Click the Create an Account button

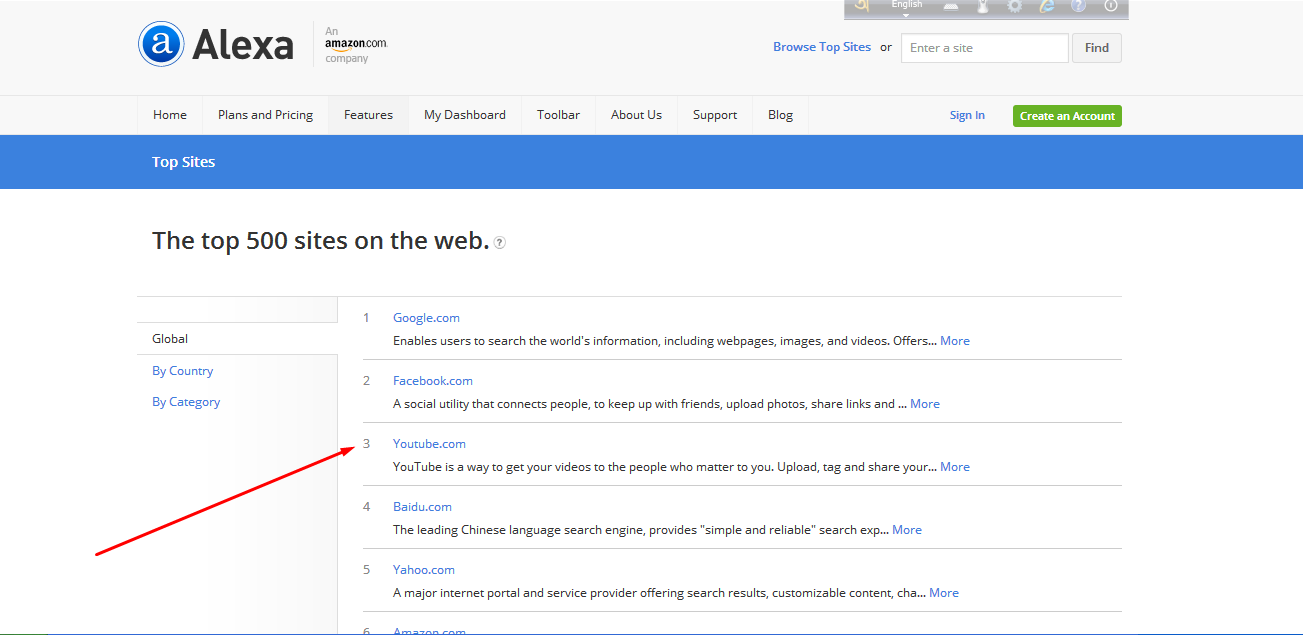point(1066,116)
